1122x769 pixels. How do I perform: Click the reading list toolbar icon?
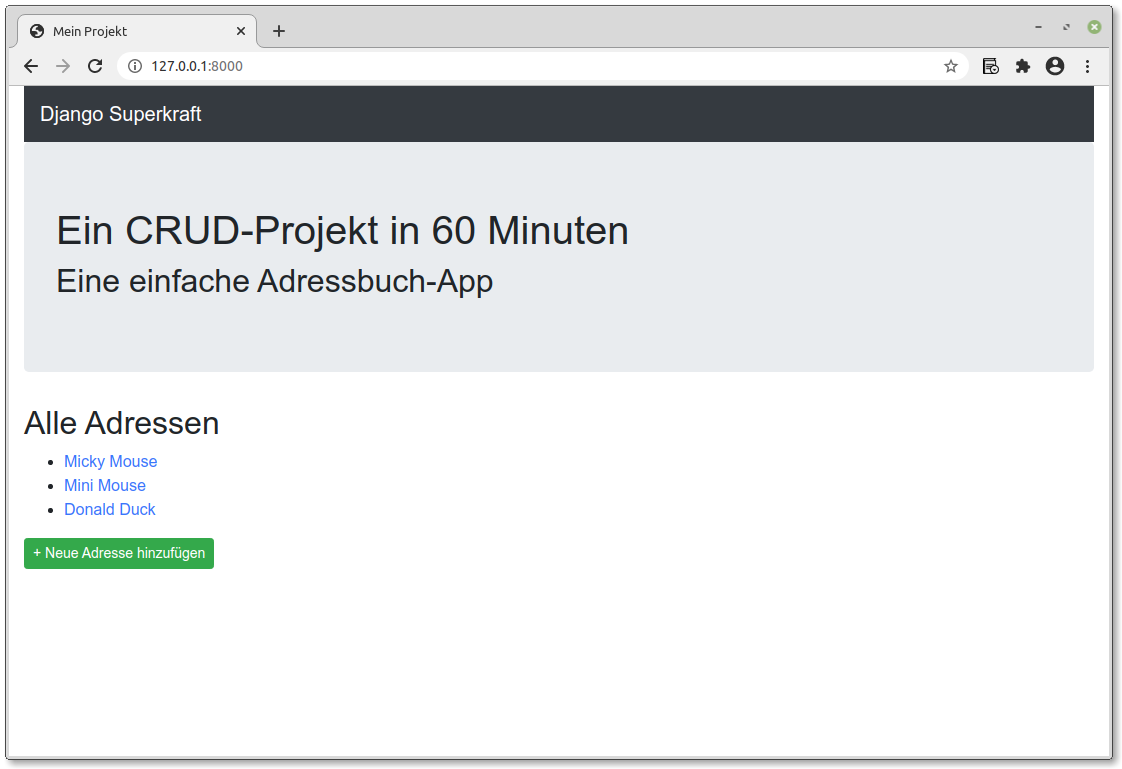(x=990, y=67)
